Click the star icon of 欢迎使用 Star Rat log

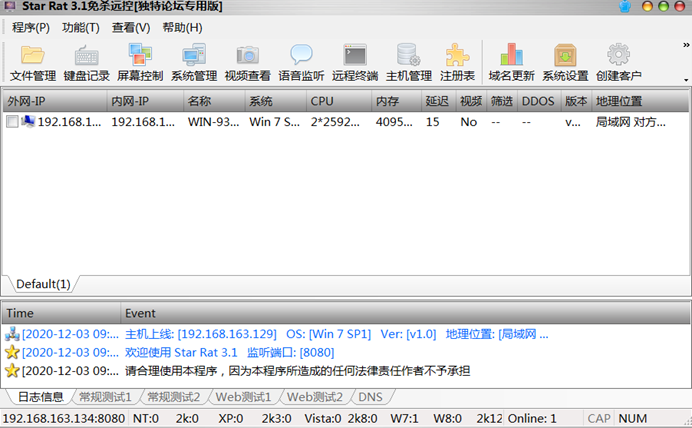pos(12,353)
